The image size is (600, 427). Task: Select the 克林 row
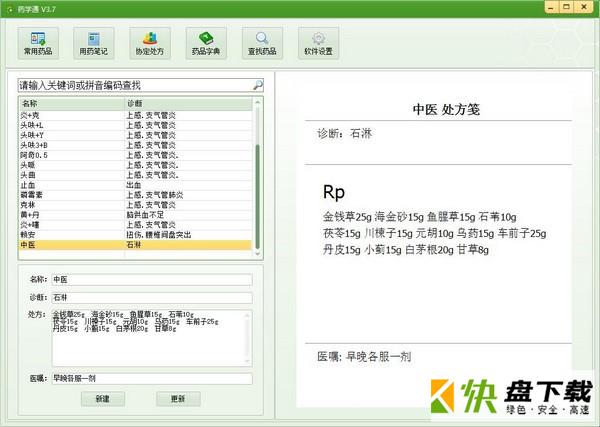click(136, 205)
